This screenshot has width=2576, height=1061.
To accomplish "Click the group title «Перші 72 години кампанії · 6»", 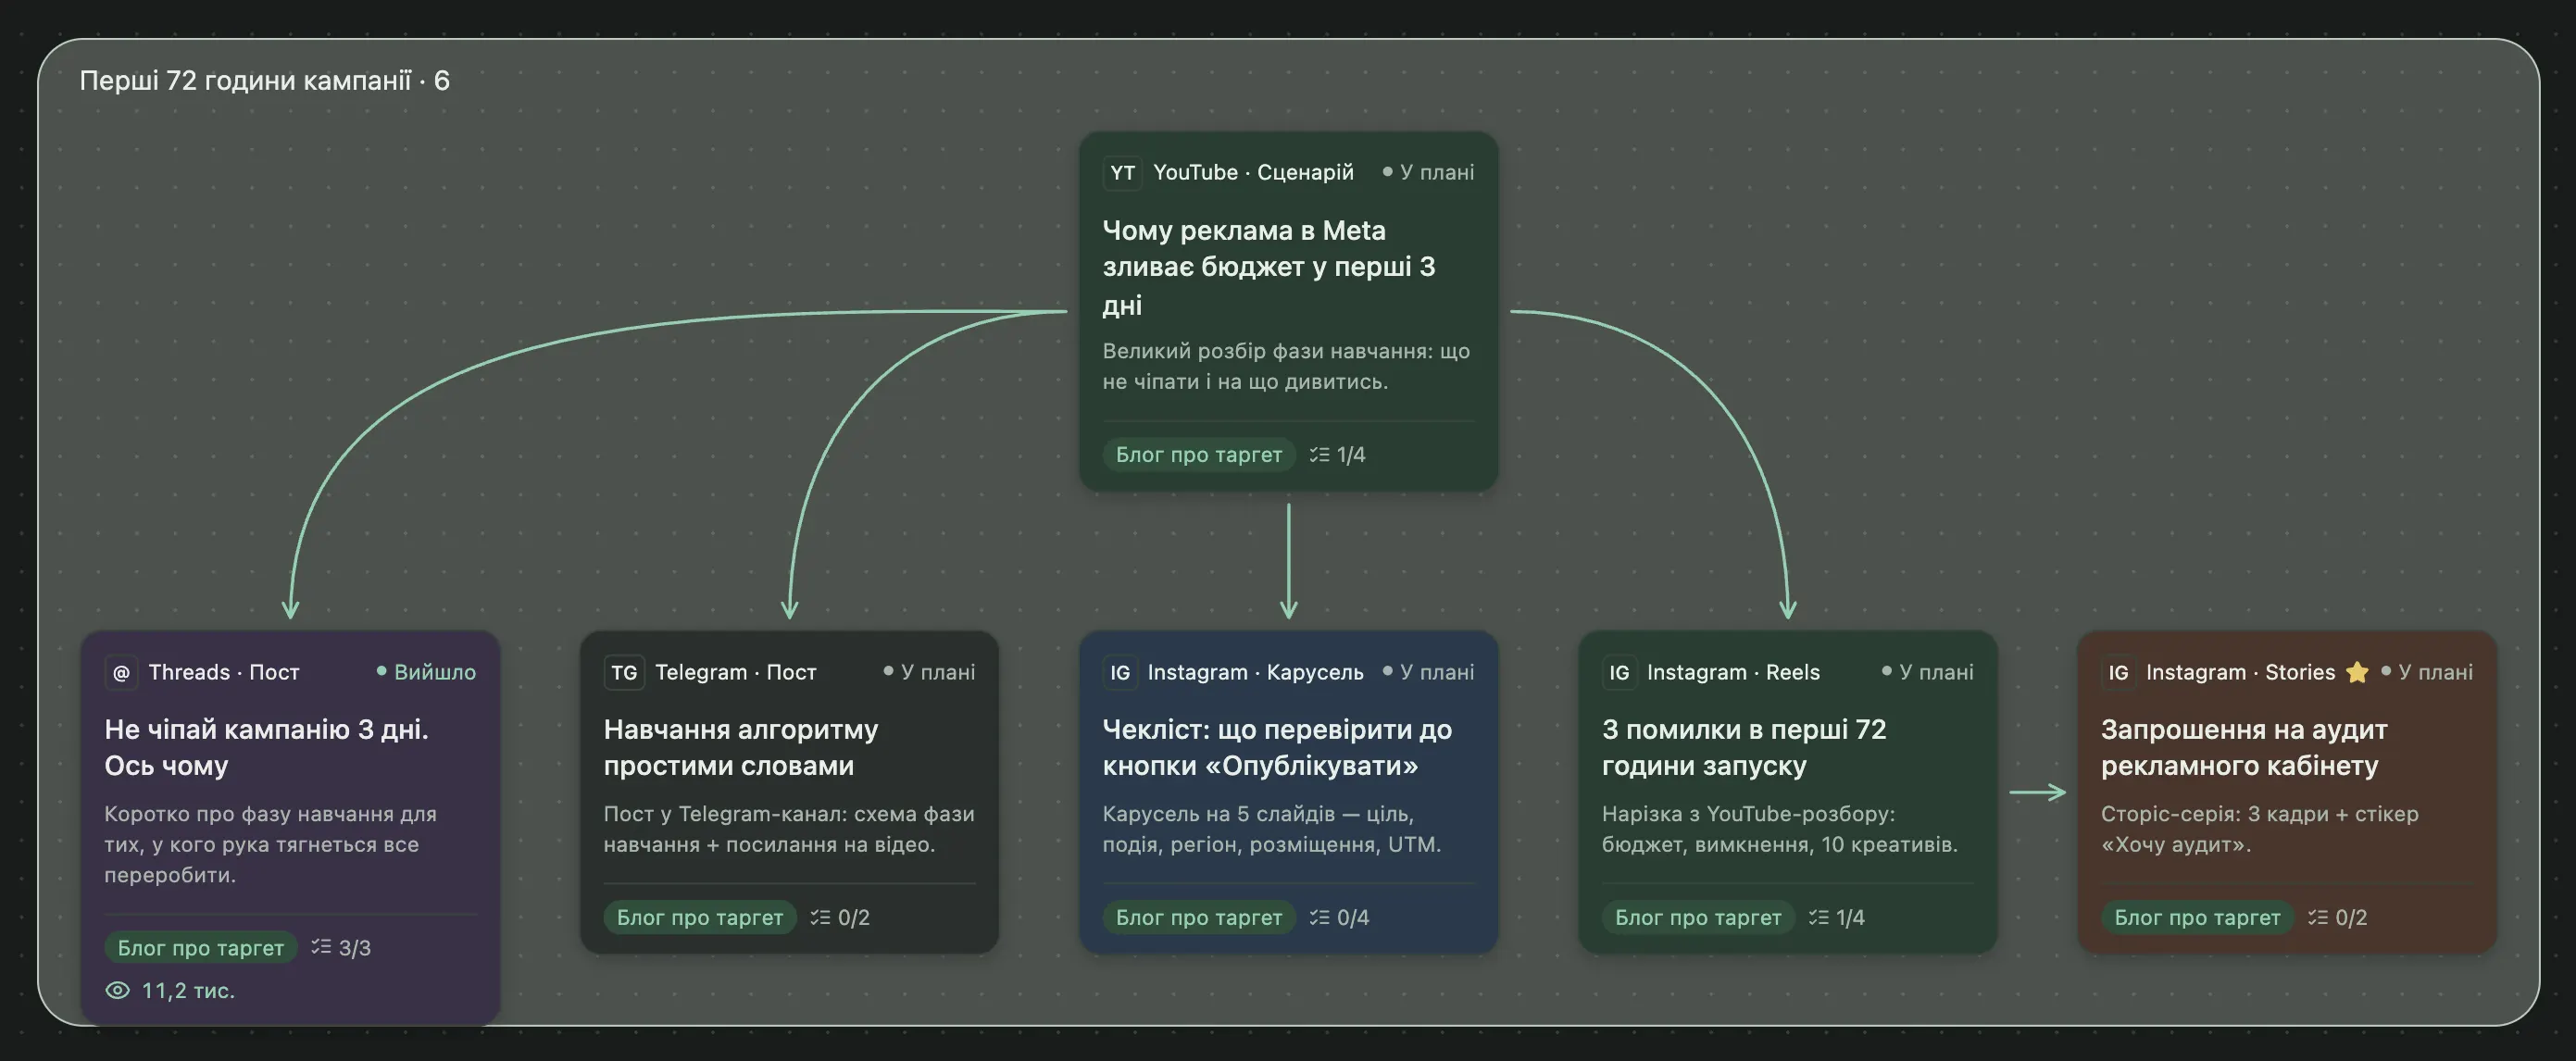I will [264, 80].
